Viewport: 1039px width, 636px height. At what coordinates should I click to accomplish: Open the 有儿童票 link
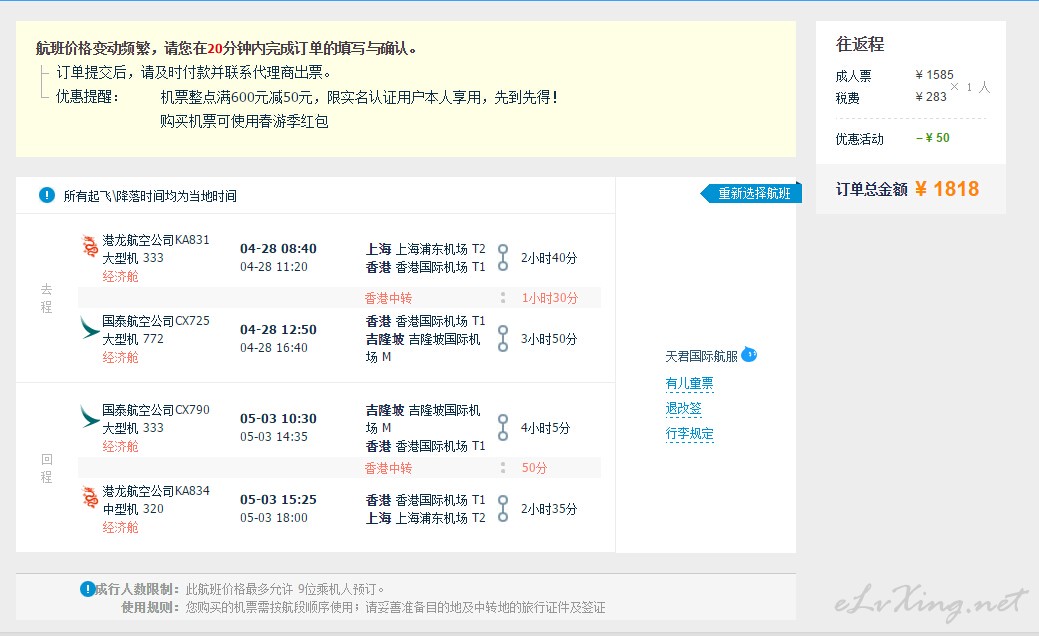coord(689,383)
